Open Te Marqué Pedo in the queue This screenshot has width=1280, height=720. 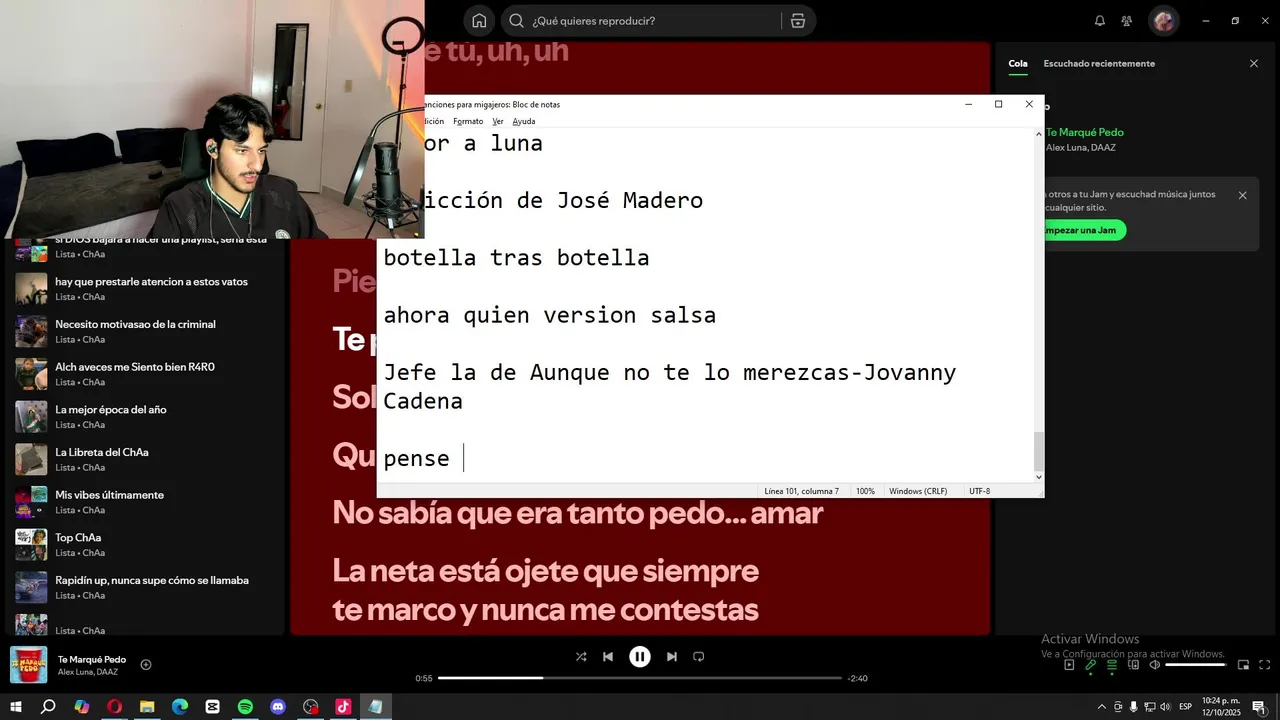[1084, 132]
